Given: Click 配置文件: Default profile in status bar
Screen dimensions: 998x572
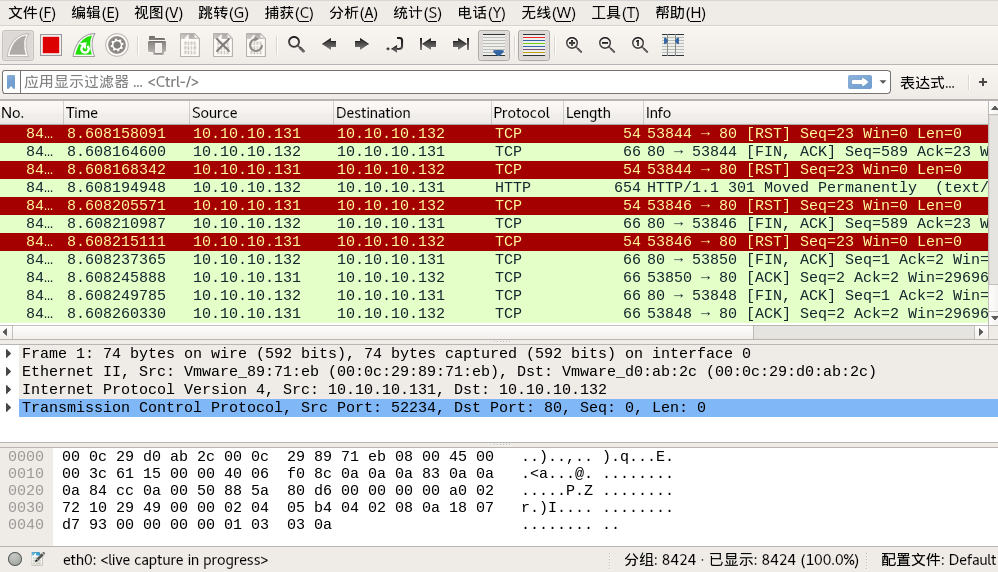Looking at the screenshot, I should click(938, 560).
